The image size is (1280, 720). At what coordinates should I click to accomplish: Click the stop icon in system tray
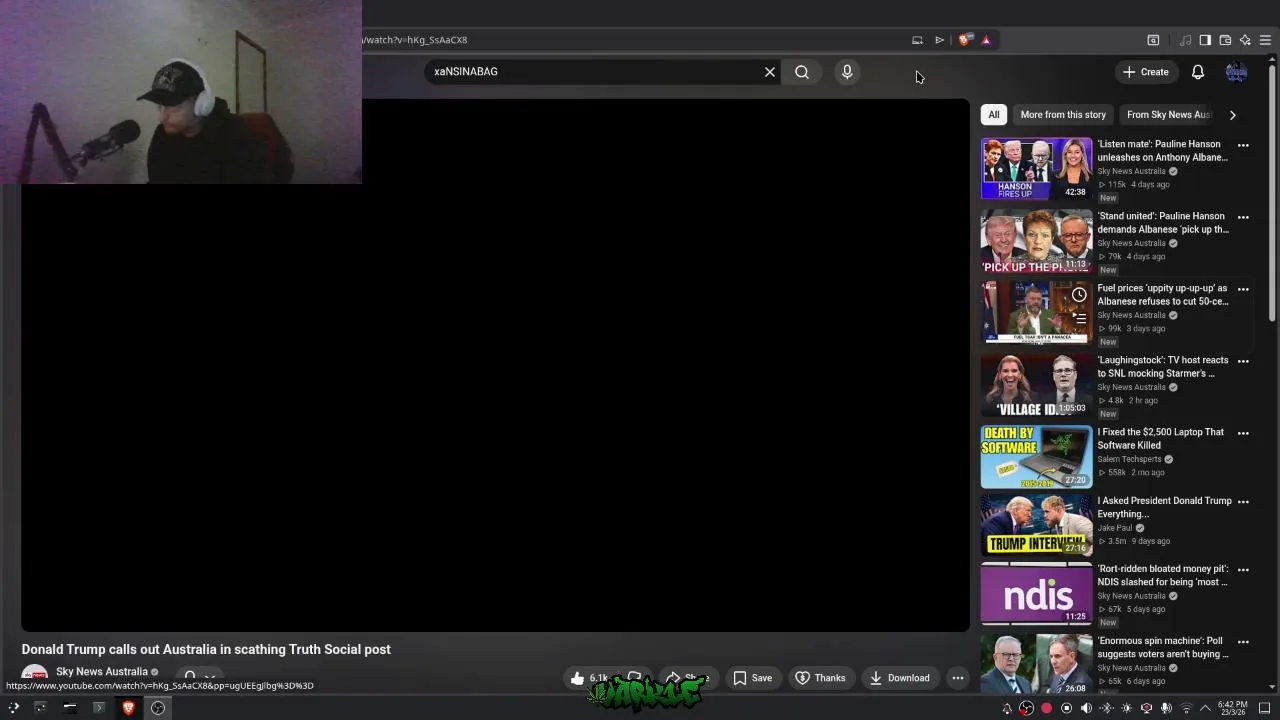[1066, 708]
